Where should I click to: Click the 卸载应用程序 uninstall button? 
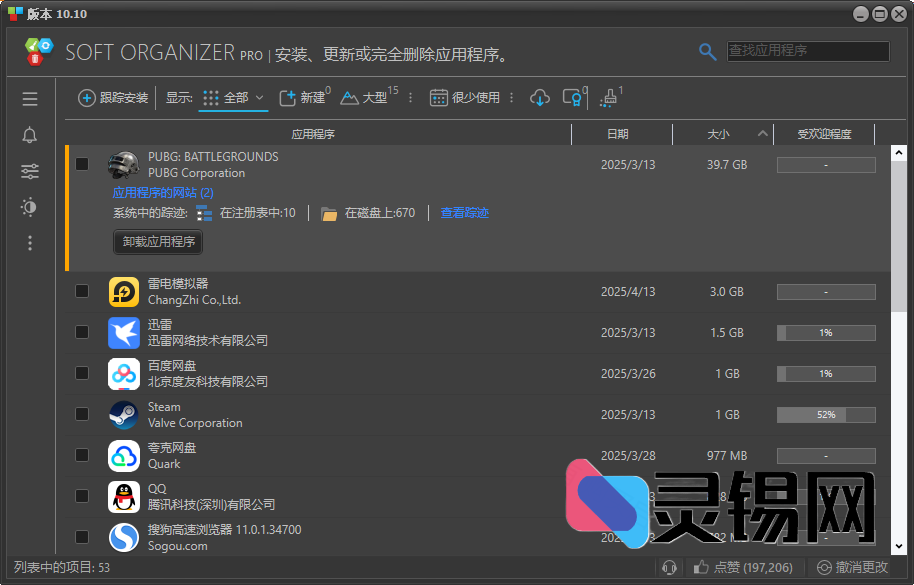[157, 241]
